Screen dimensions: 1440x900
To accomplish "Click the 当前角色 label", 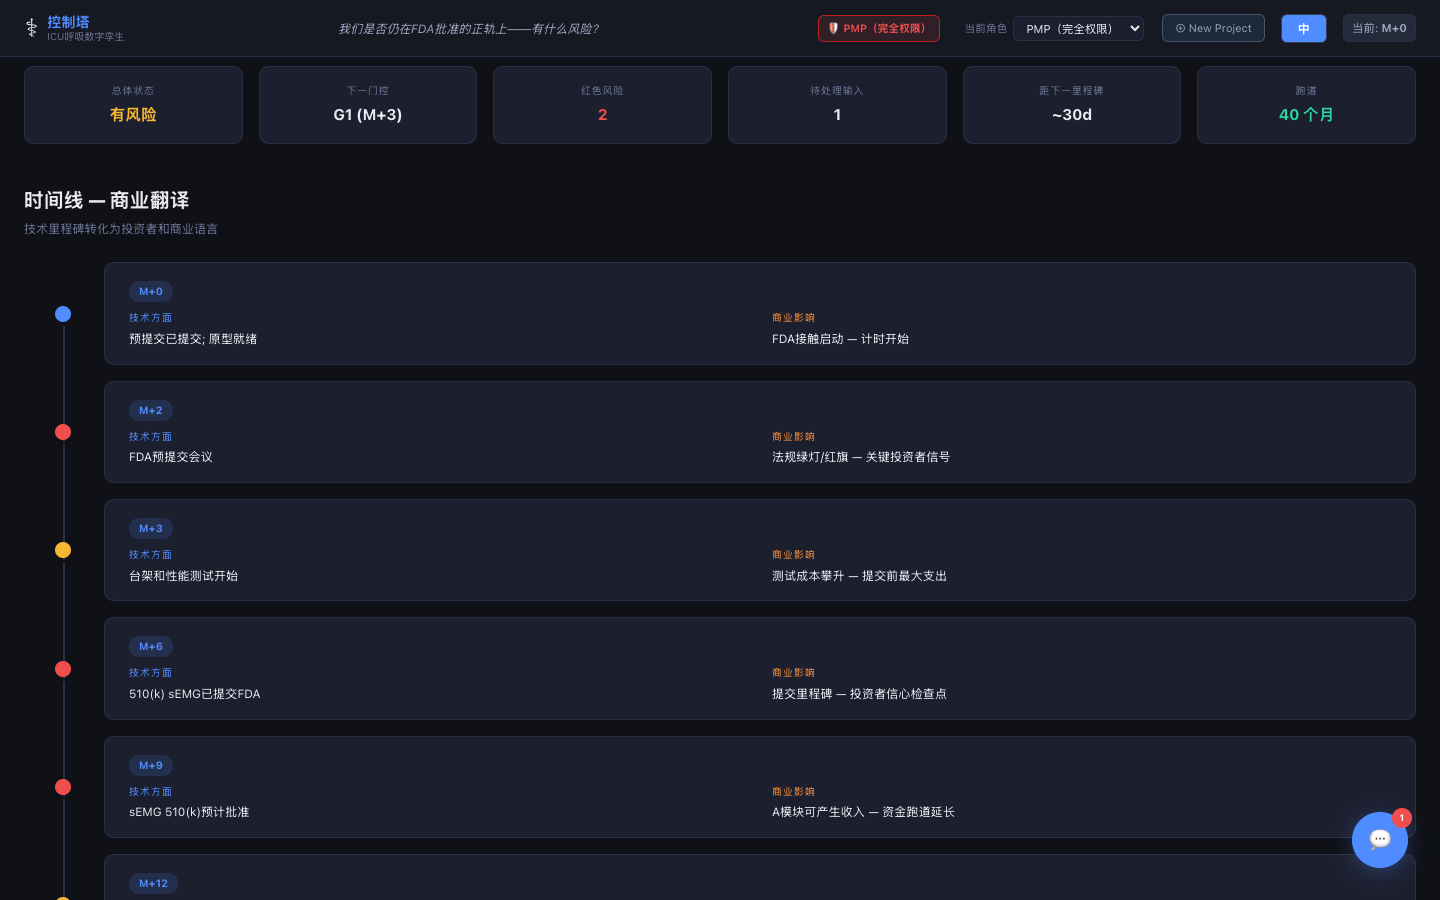I will [x=986, y=29].
